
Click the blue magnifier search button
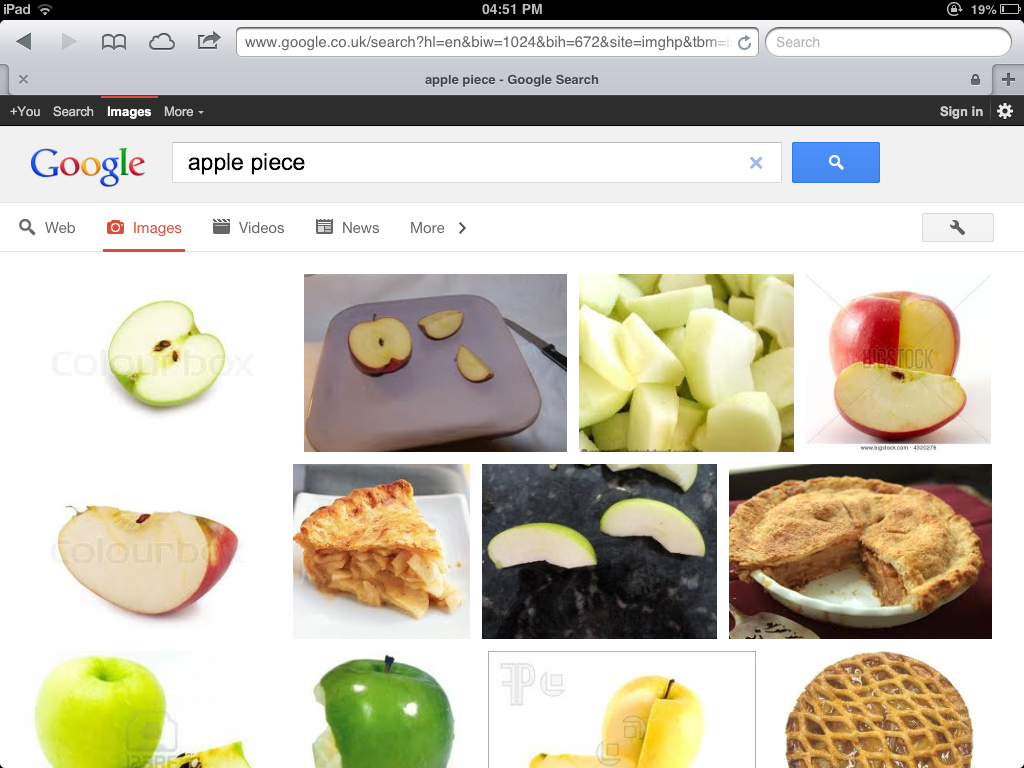tap(835, 162)
